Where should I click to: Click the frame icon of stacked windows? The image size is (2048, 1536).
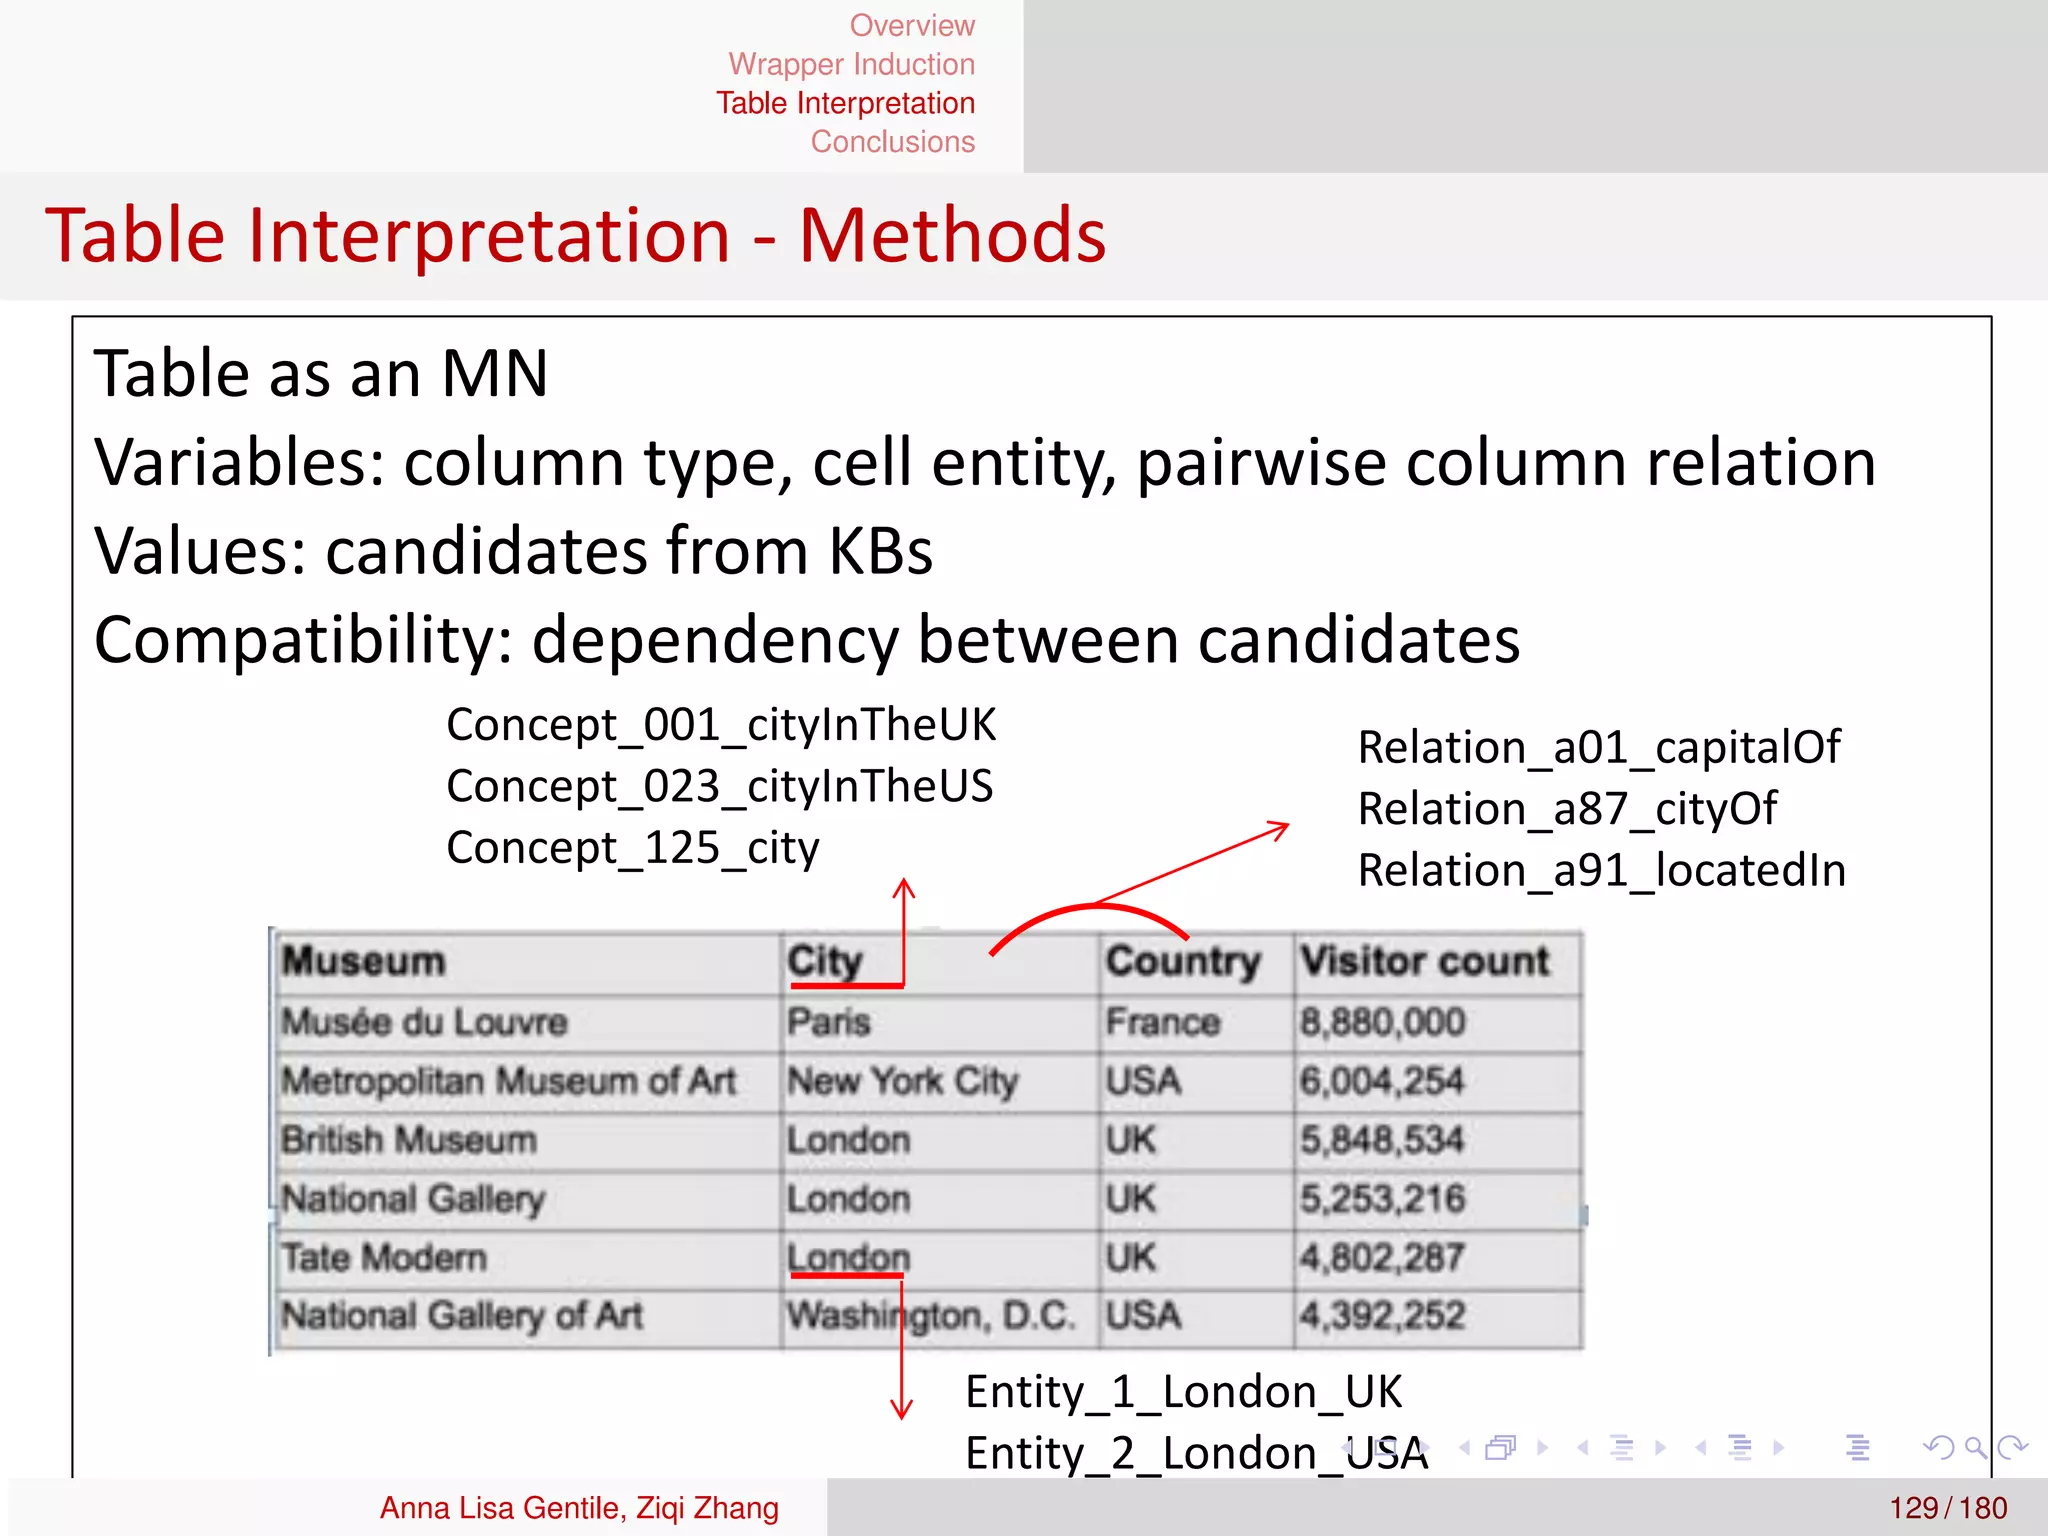(x=1501, y=1447)
